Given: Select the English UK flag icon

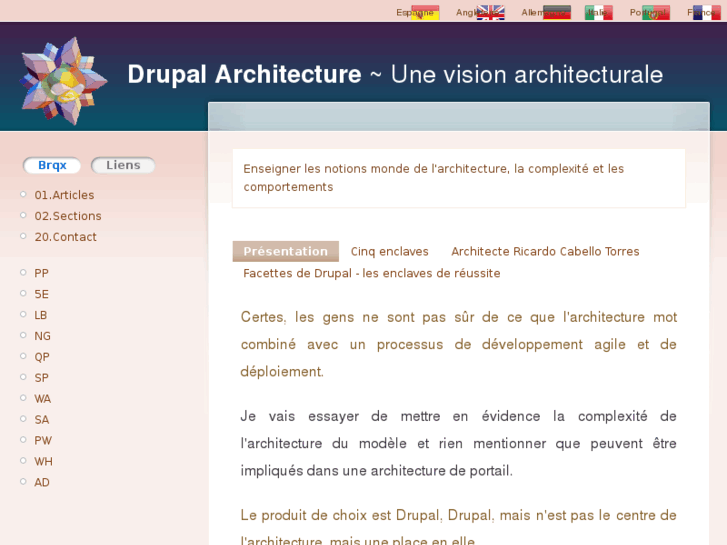Looking at the screenshot, I should 491,13.
